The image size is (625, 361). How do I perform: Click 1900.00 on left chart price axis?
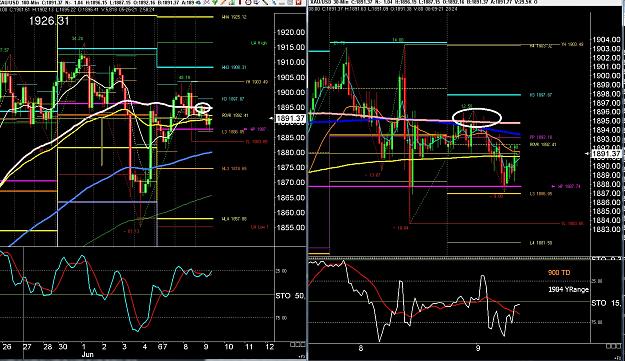click(291, 92)
